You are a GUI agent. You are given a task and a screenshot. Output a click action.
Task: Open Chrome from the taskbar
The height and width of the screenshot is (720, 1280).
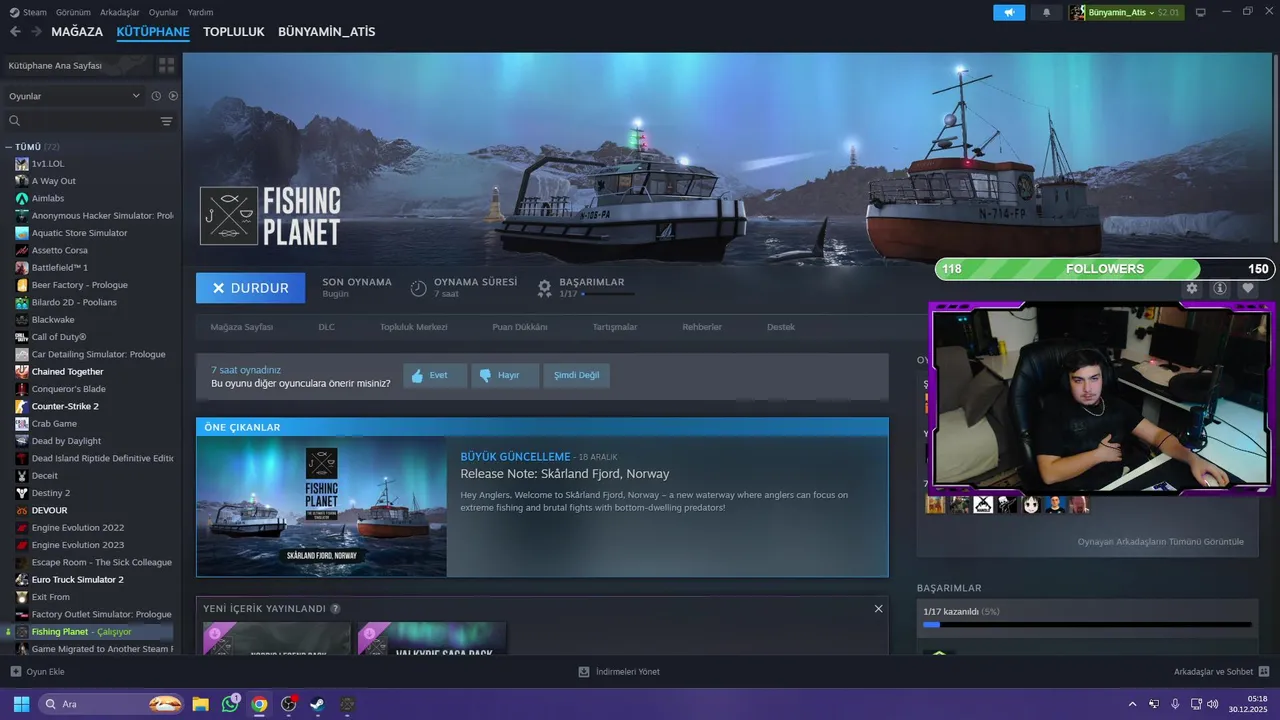pos(259,704)
